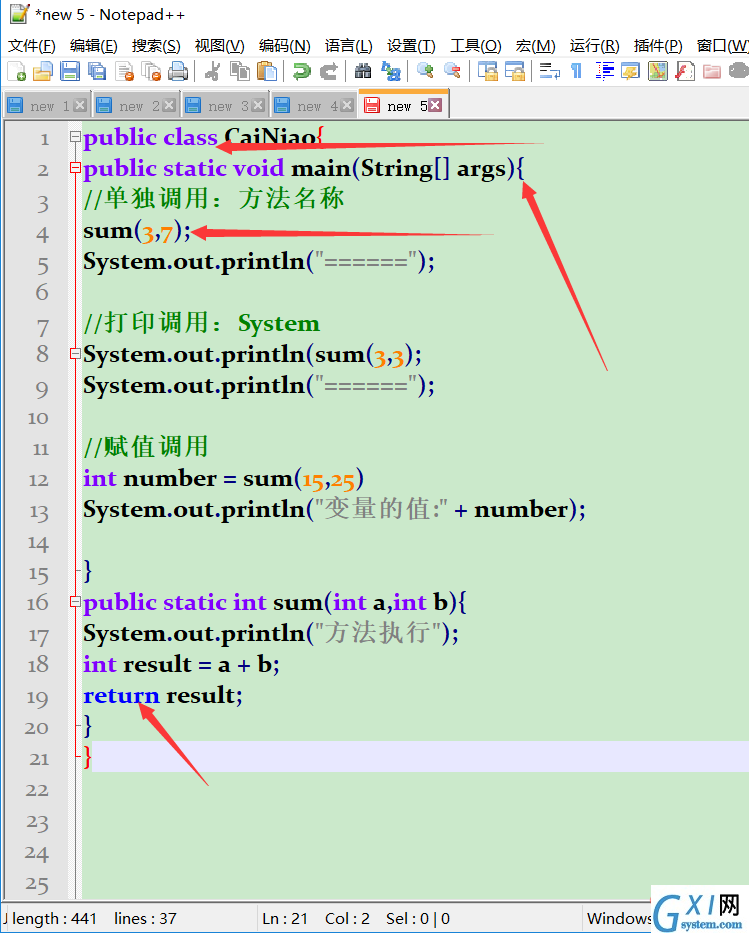Viewport: 749px width, 933px height.
Task: Collapse fold marker on line 8
Action: pos(75,353)
